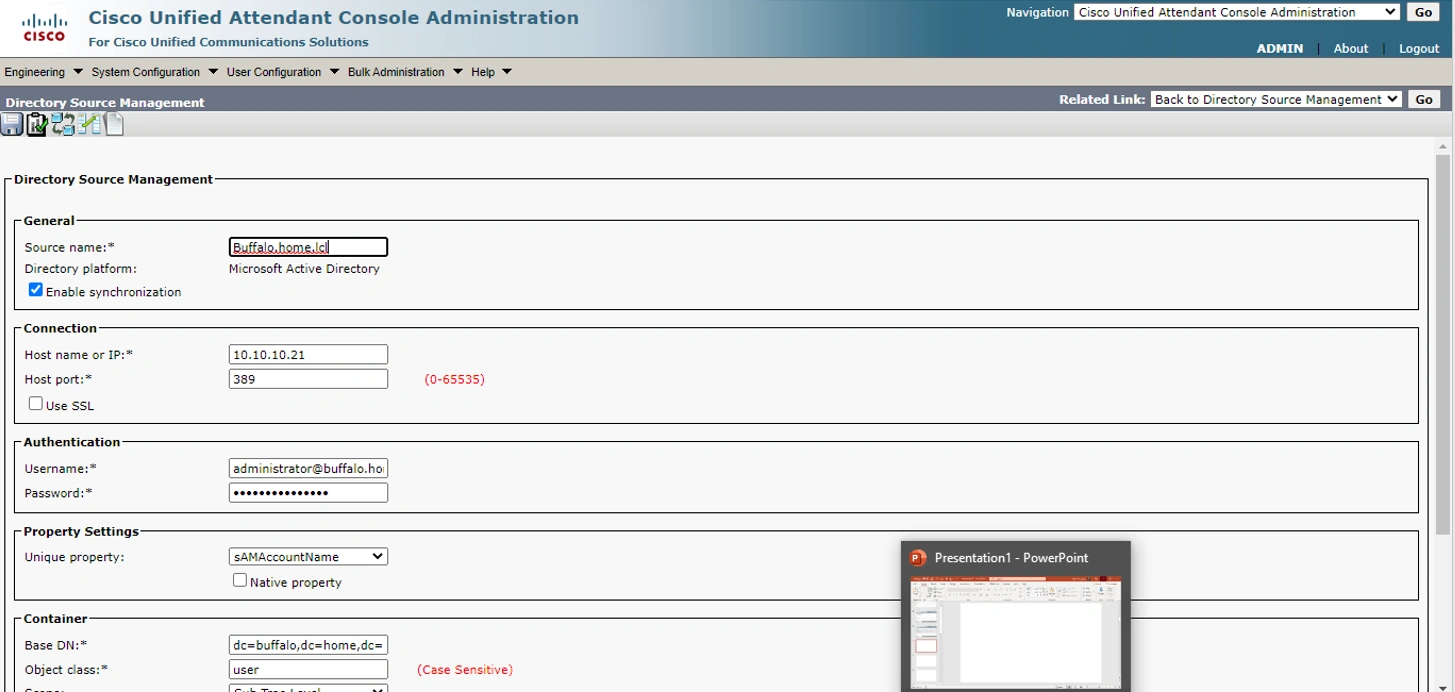Screen dimensions: 1455x692
Task: Open the Unique property sAMAccountName dropdown
Action: 308,557
